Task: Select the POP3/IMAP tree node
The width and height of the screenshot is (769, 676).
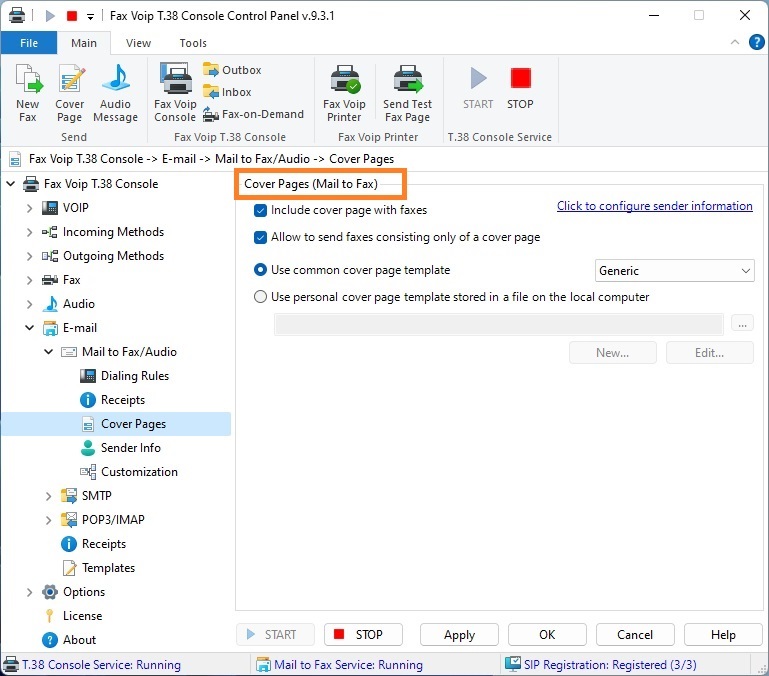Action: tap(113, 520)
